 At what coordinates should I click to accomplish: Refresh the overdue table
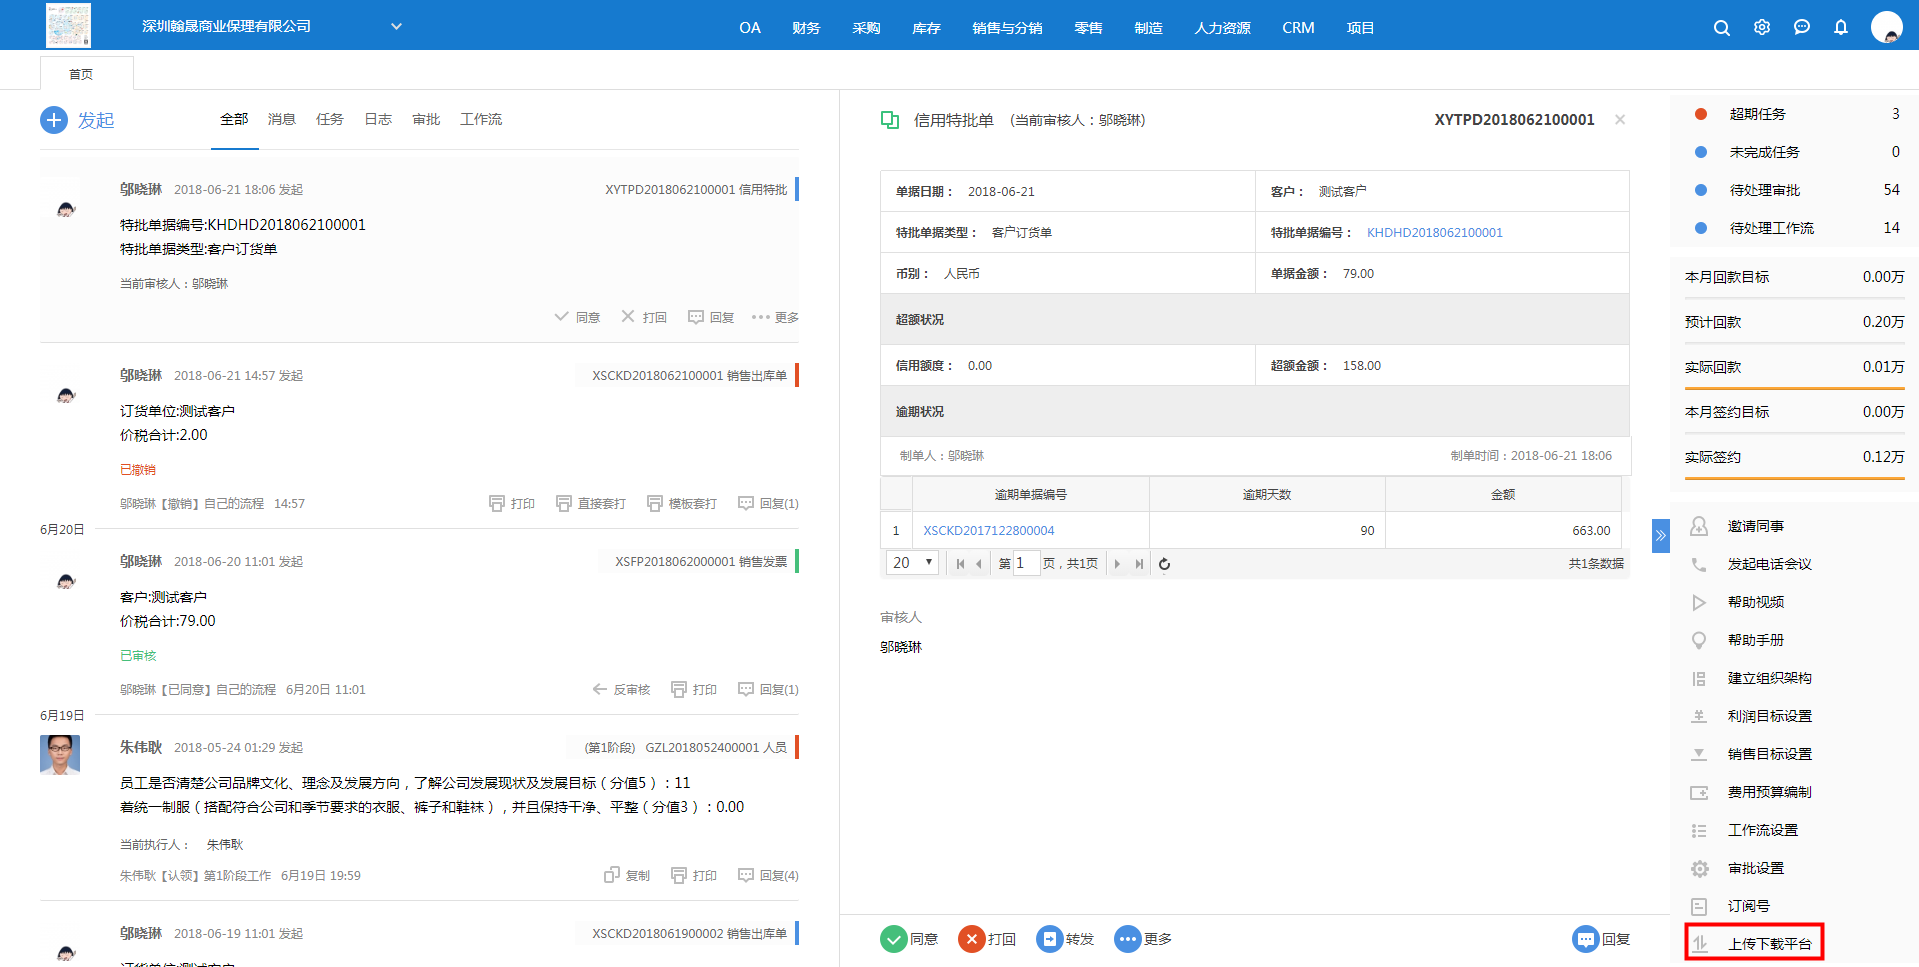coord(1164,564)
